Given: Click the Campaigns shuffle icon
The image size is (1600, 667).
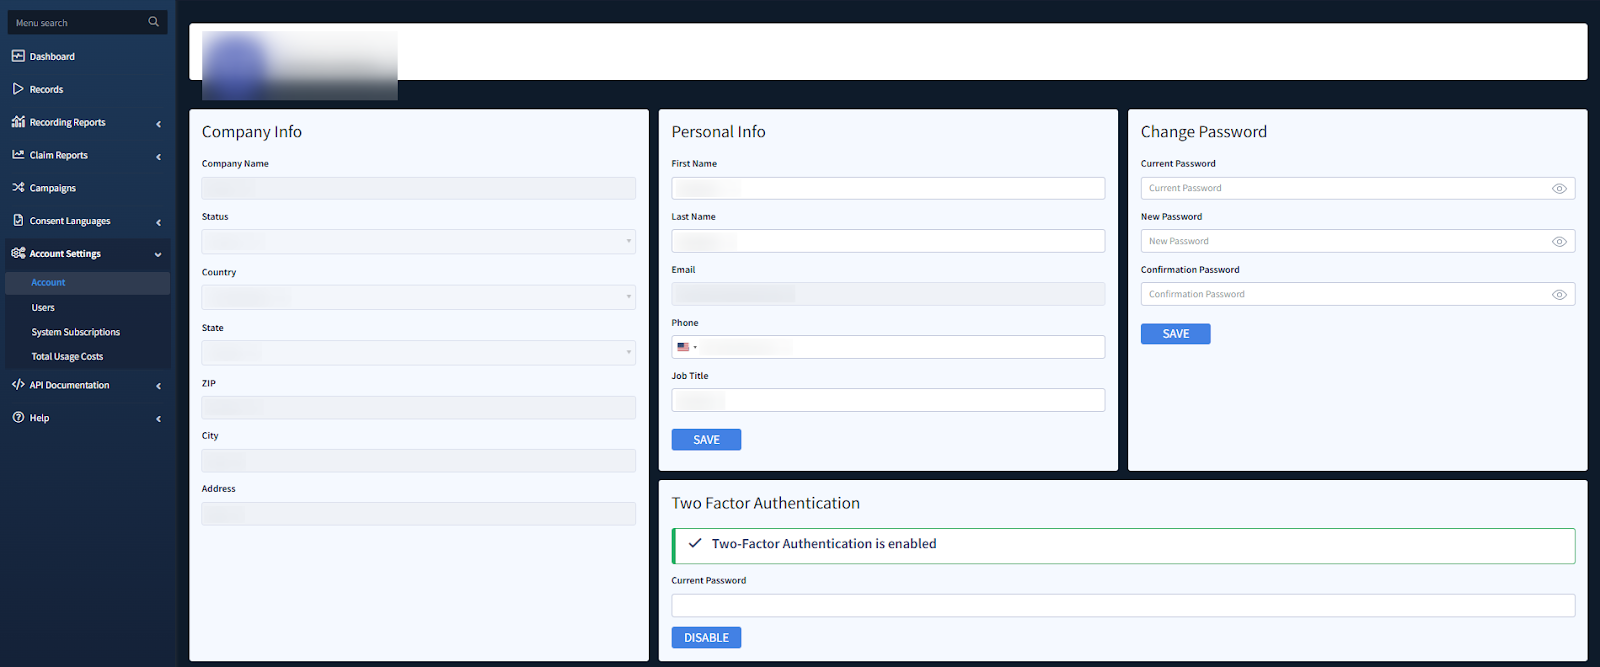Looking at the screenshot, I should coord(18,188).
